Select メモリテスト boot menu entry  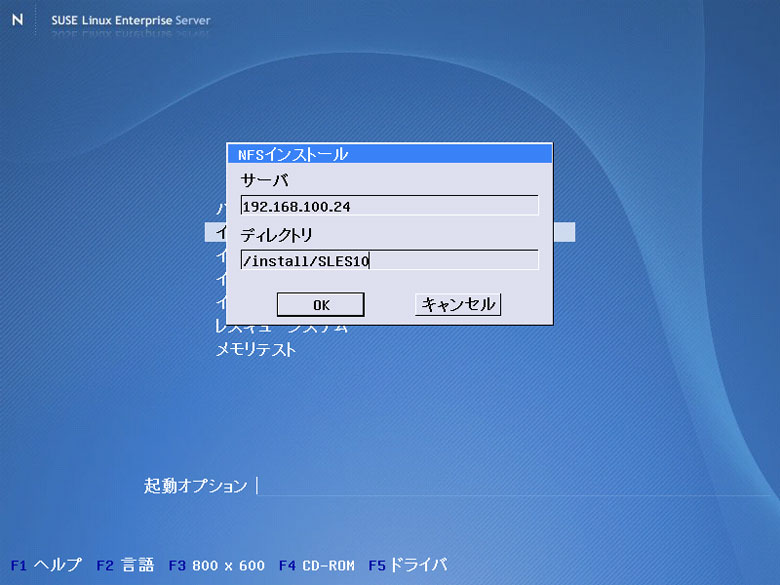[256, 349]
